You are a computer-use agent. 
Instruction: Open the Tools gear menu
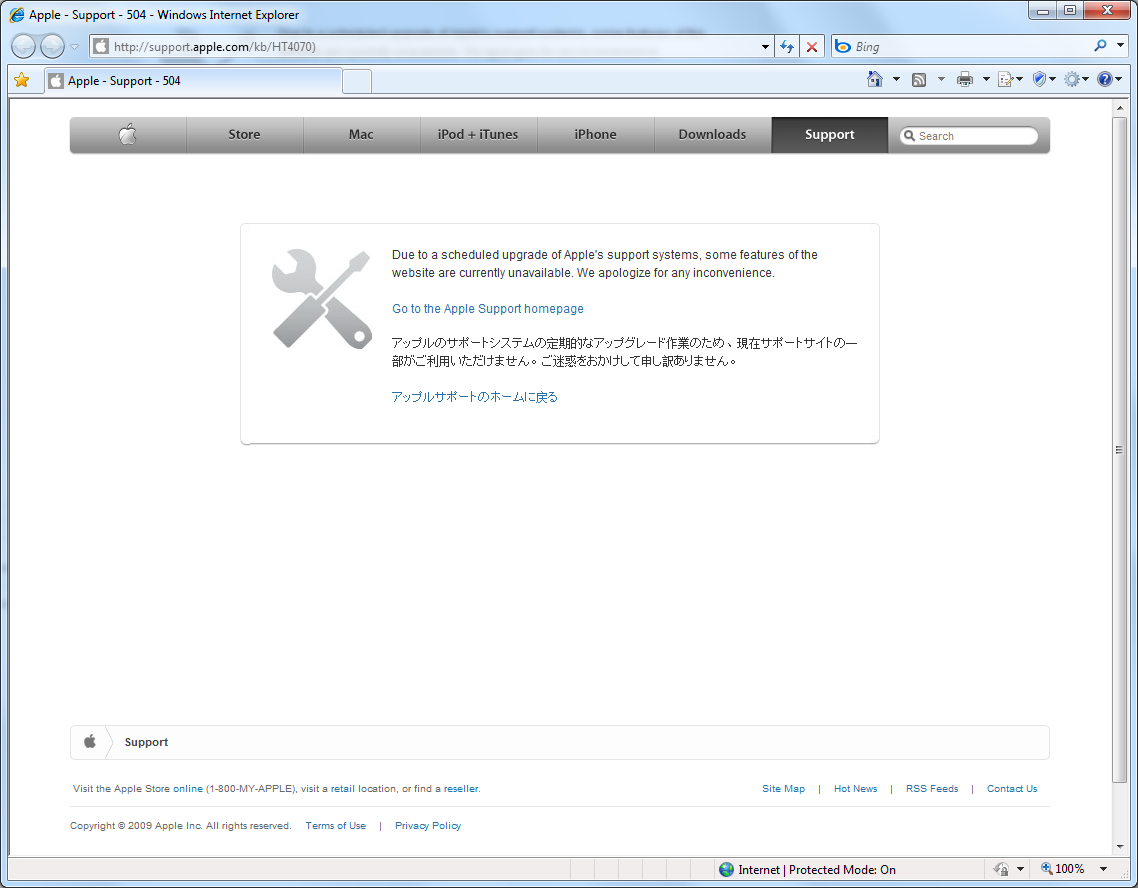click(1076, 79)
